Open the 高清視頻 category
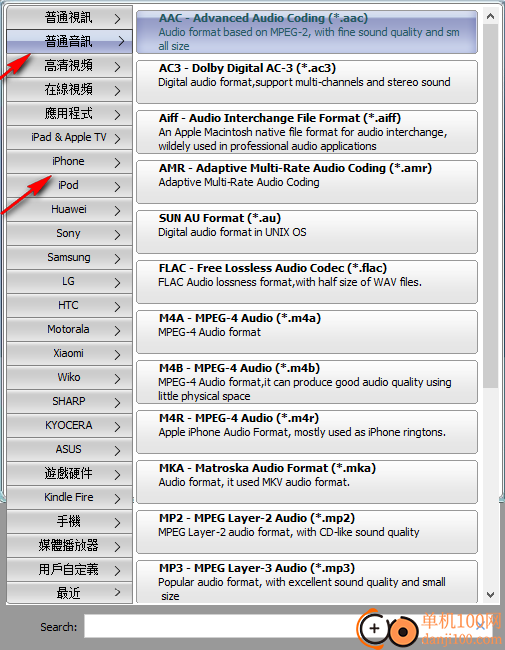Viewport: 505px width, 650px height. click(x=70, y=65)
